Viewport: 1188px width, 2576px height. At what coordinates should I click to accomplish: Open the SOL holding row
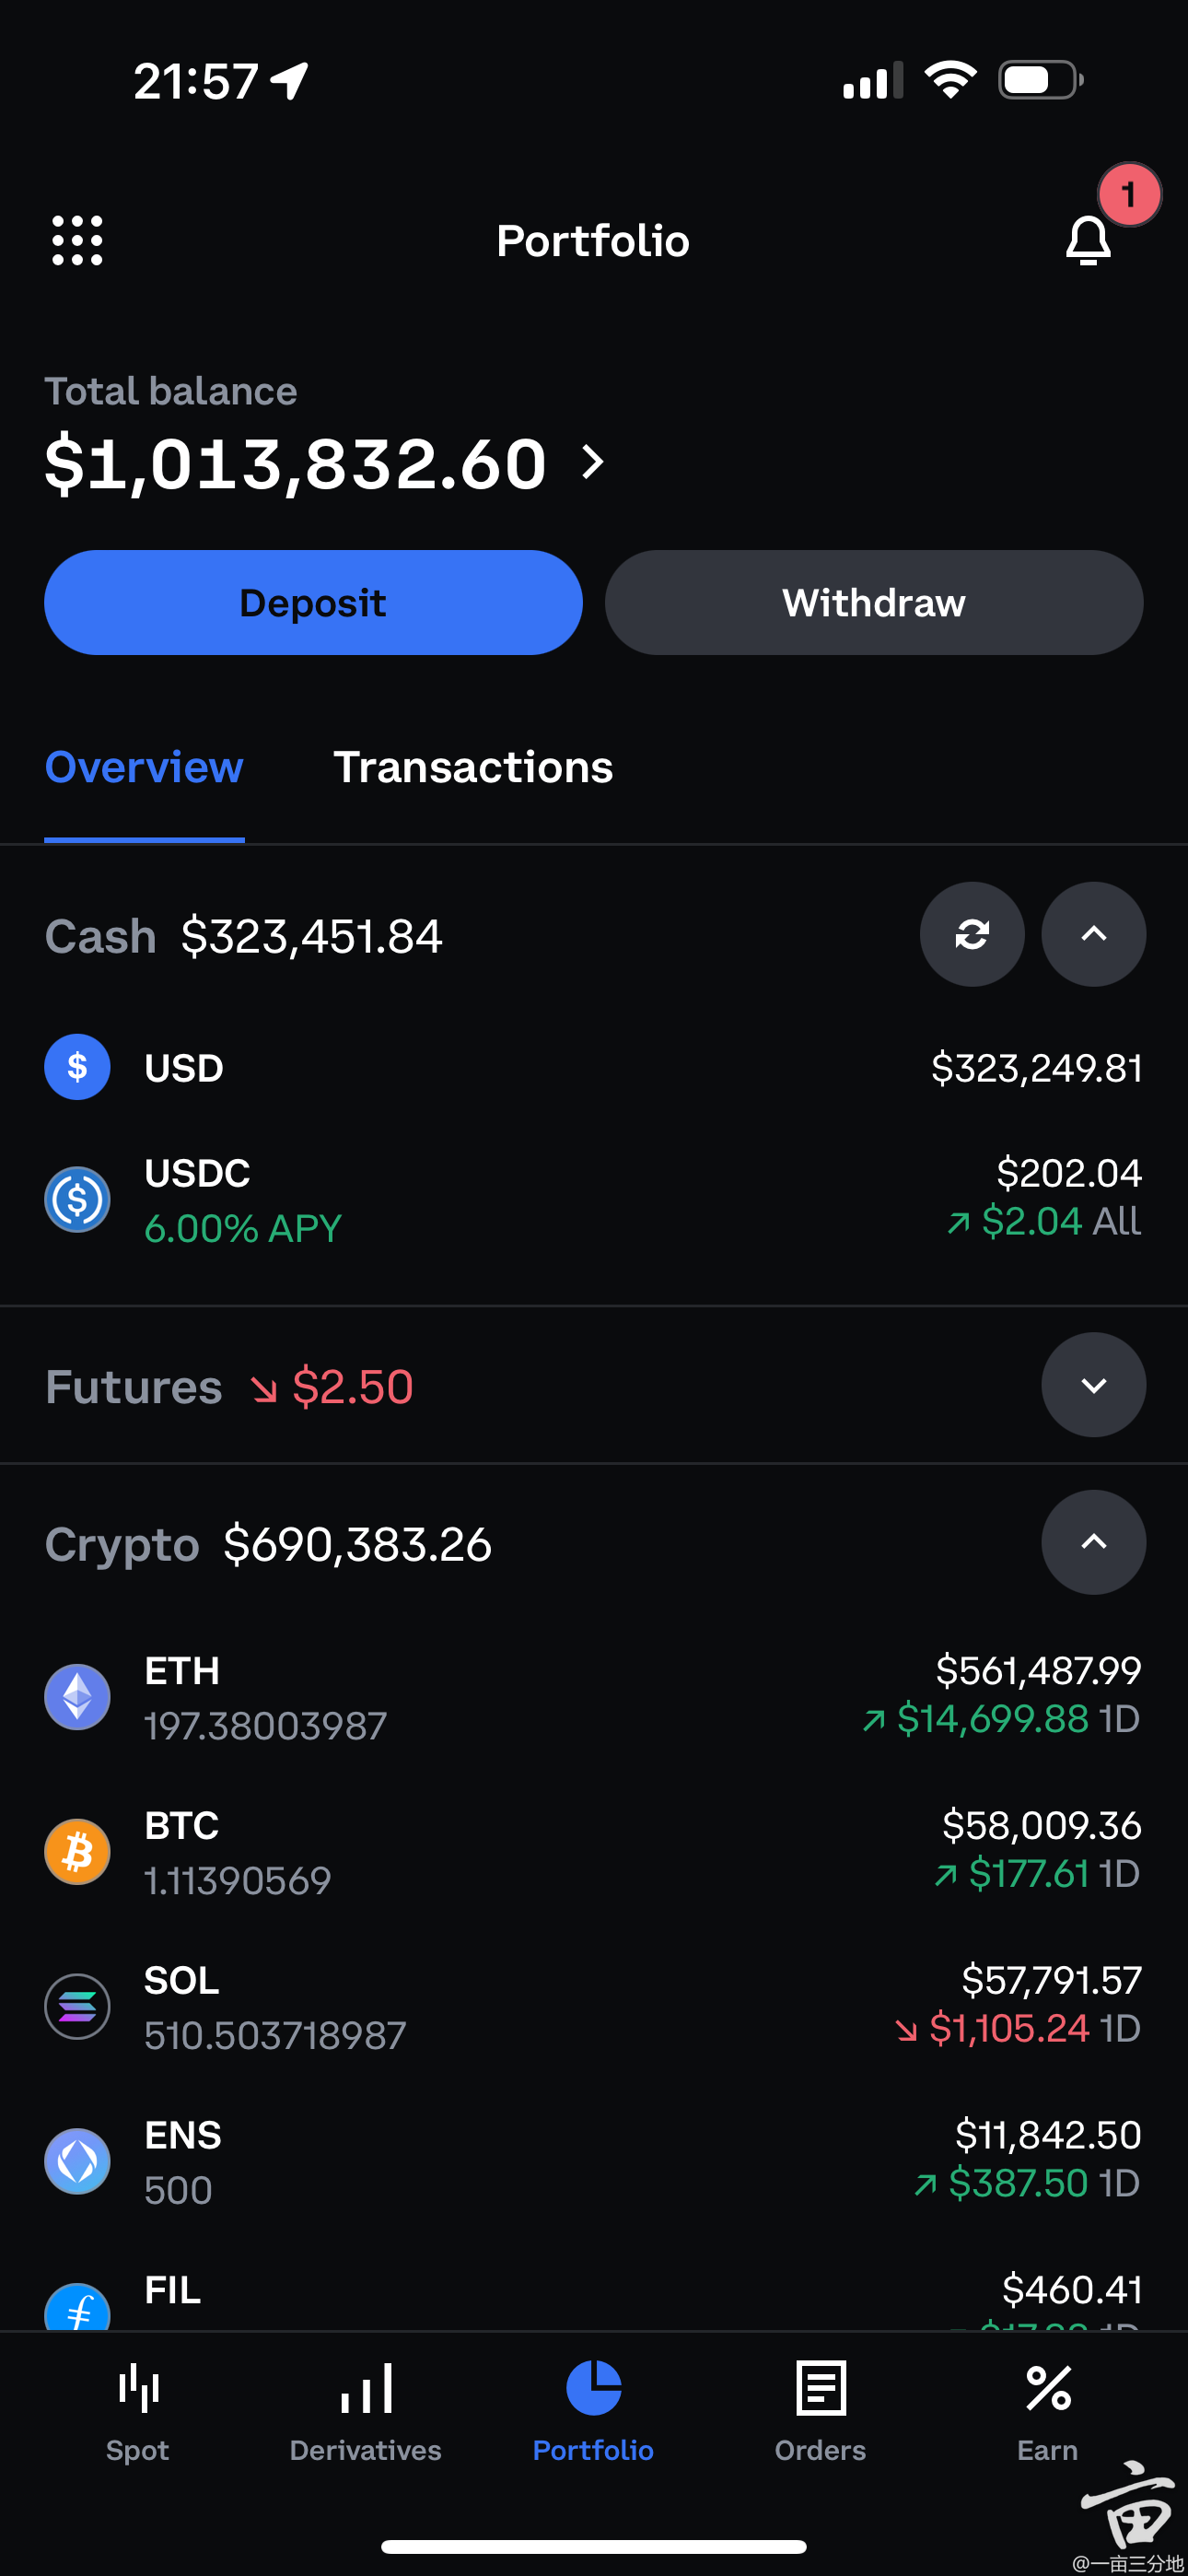click(x=594, y=2007)
